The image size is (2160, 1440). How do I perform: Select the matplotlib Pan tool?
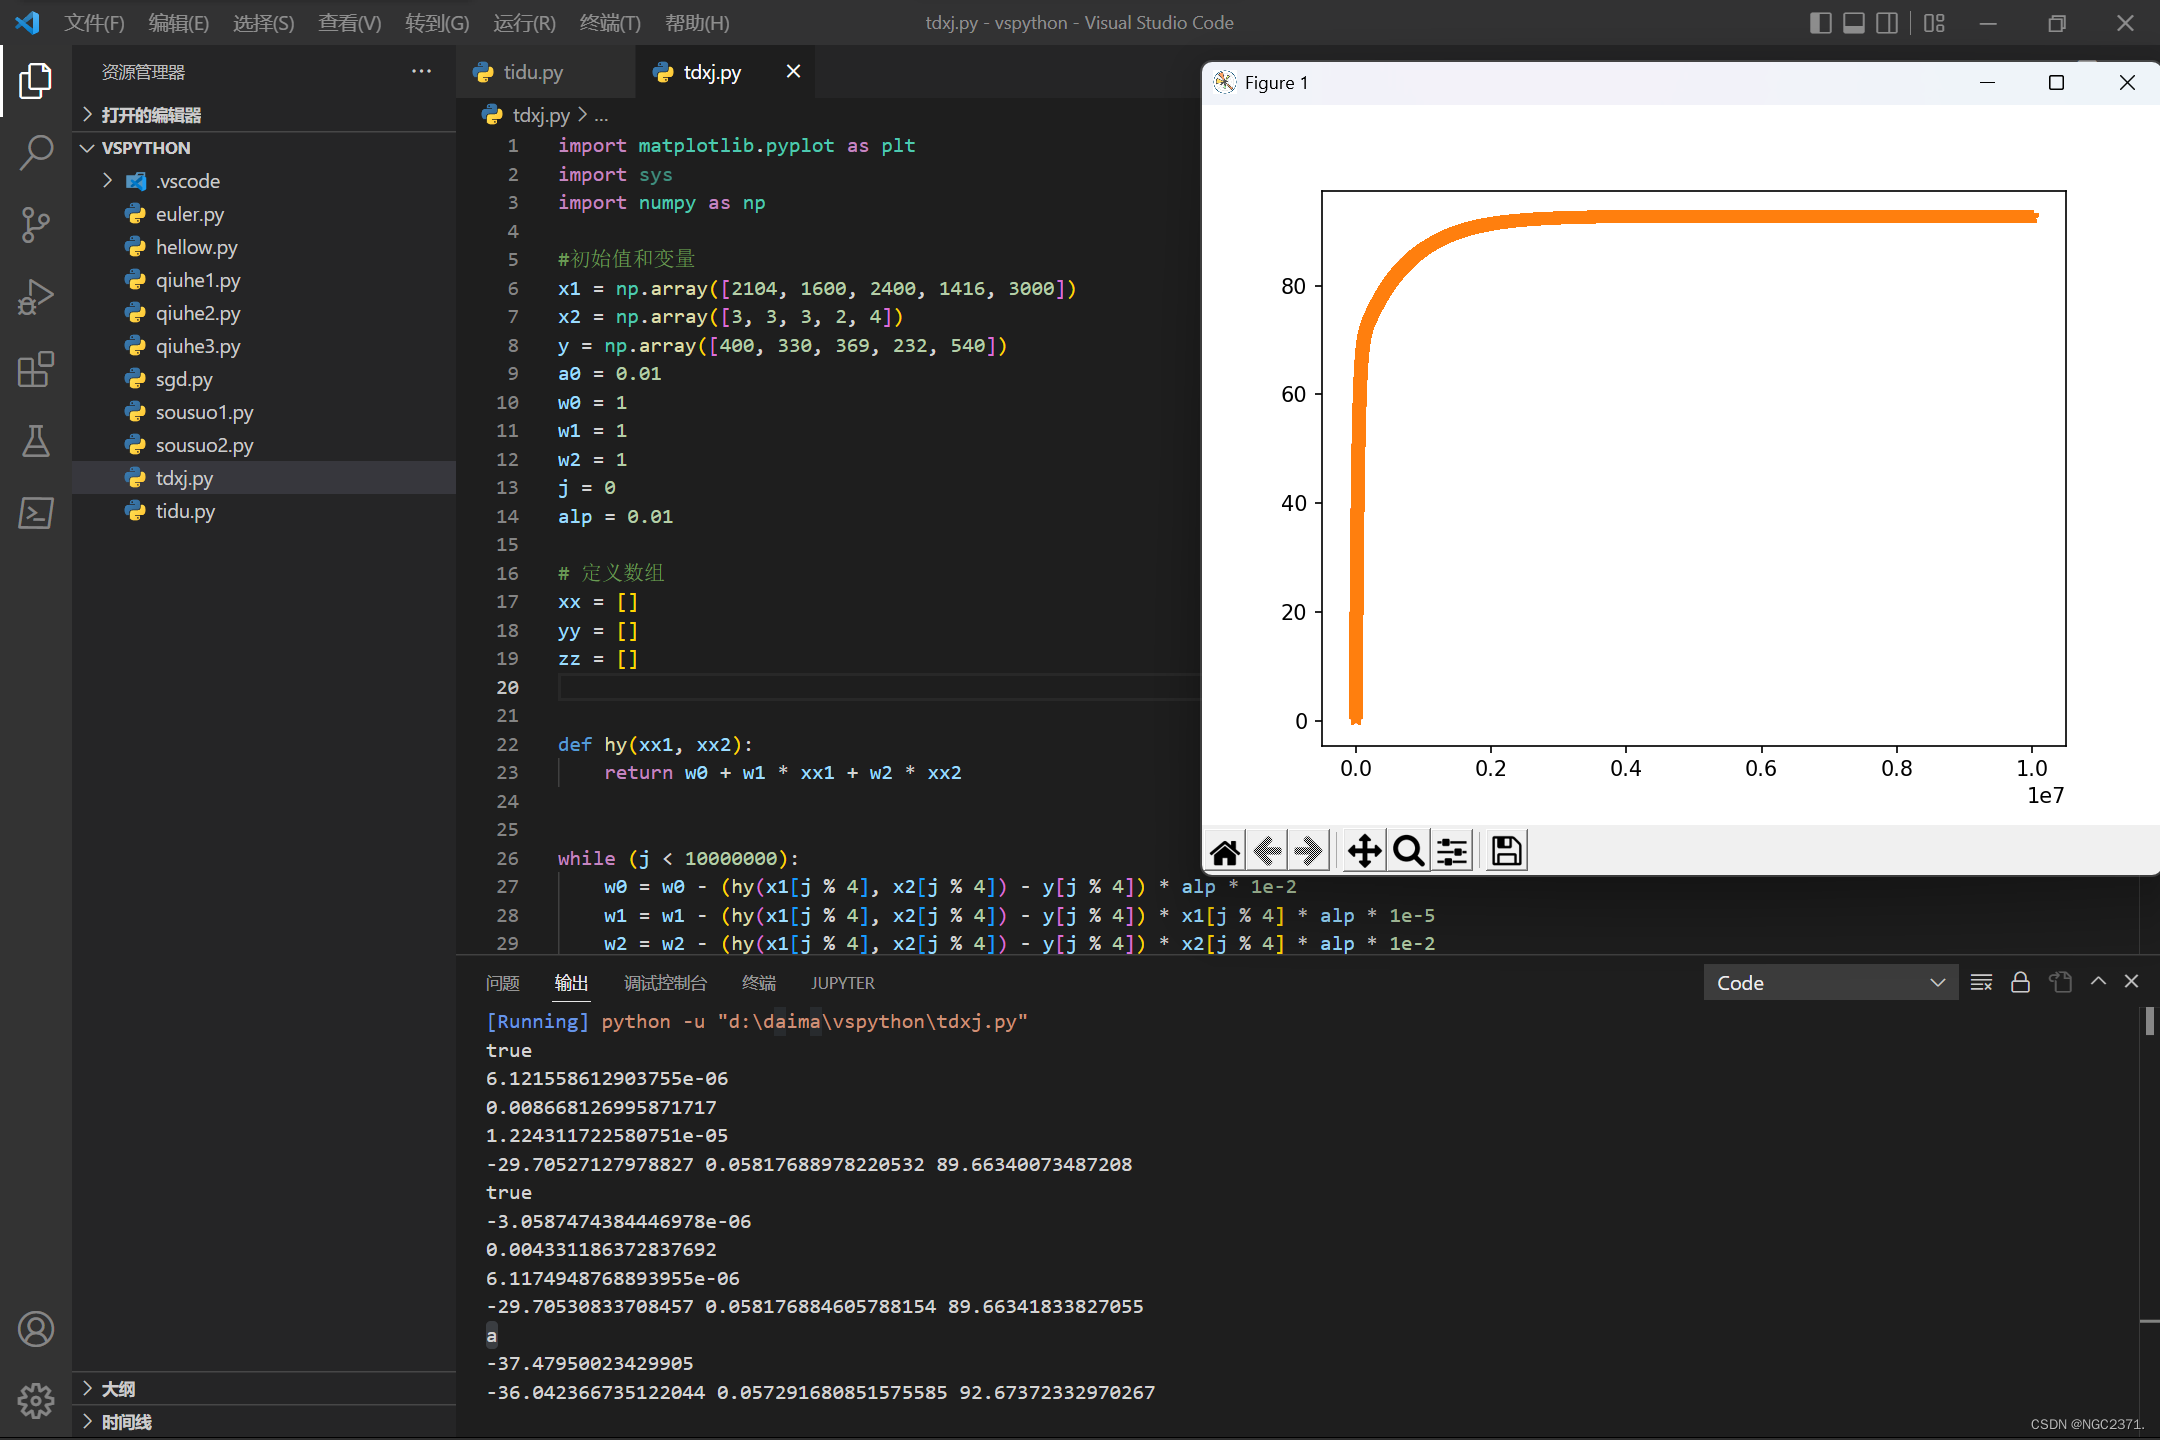click(1364, 851)
